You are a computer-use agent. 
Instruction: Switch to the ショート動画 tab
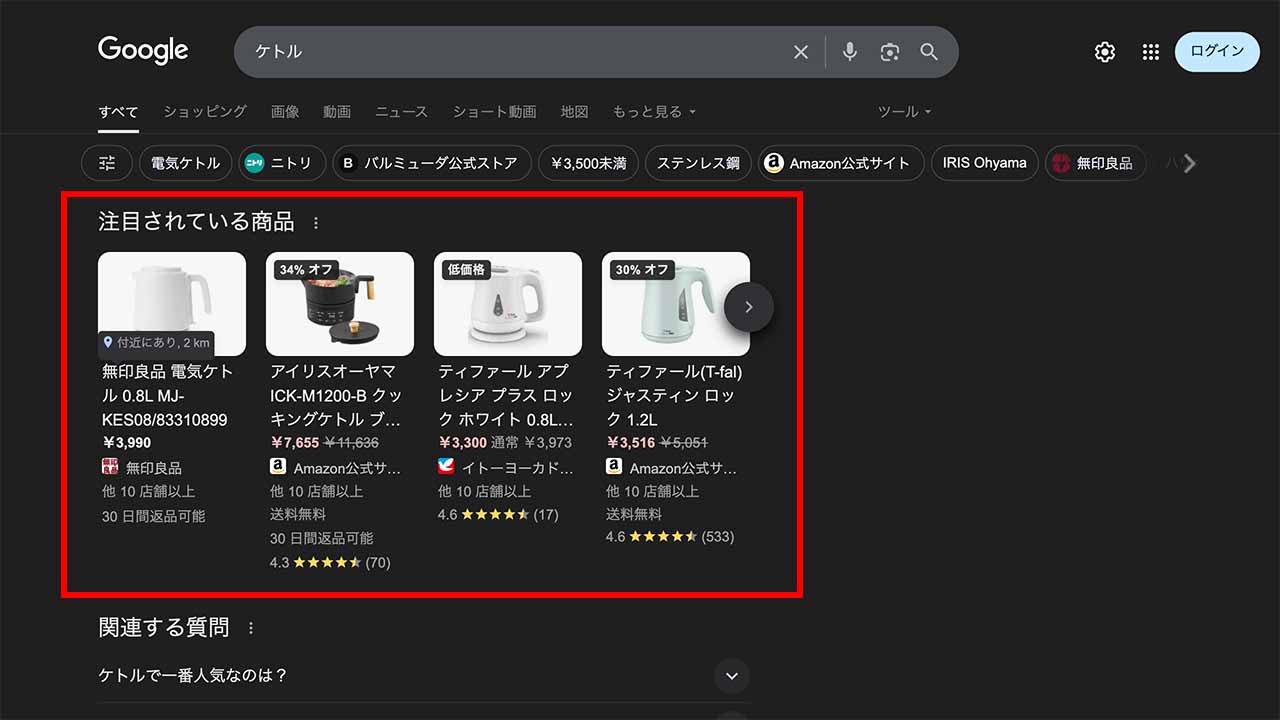[494, 112]
